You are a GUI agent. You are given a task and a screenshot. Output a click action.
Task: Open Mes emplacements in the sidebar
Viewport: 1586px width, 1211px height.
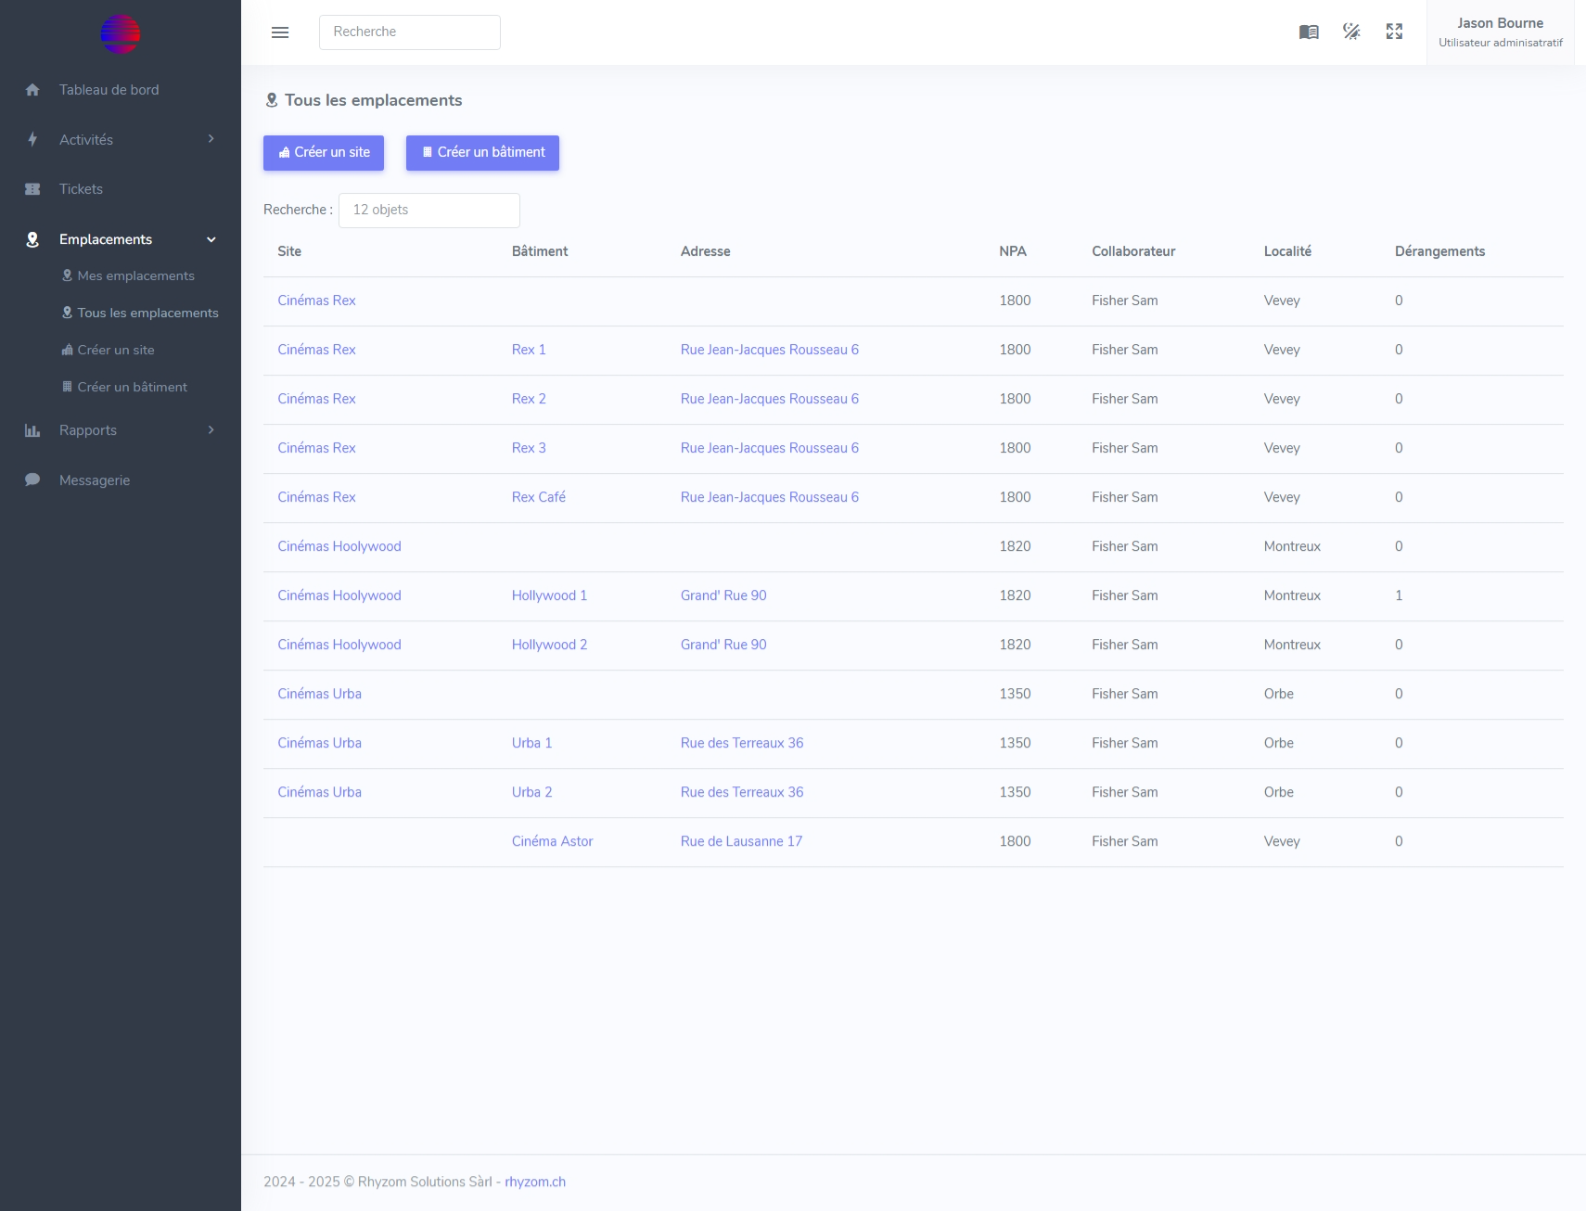pos(135,276)
